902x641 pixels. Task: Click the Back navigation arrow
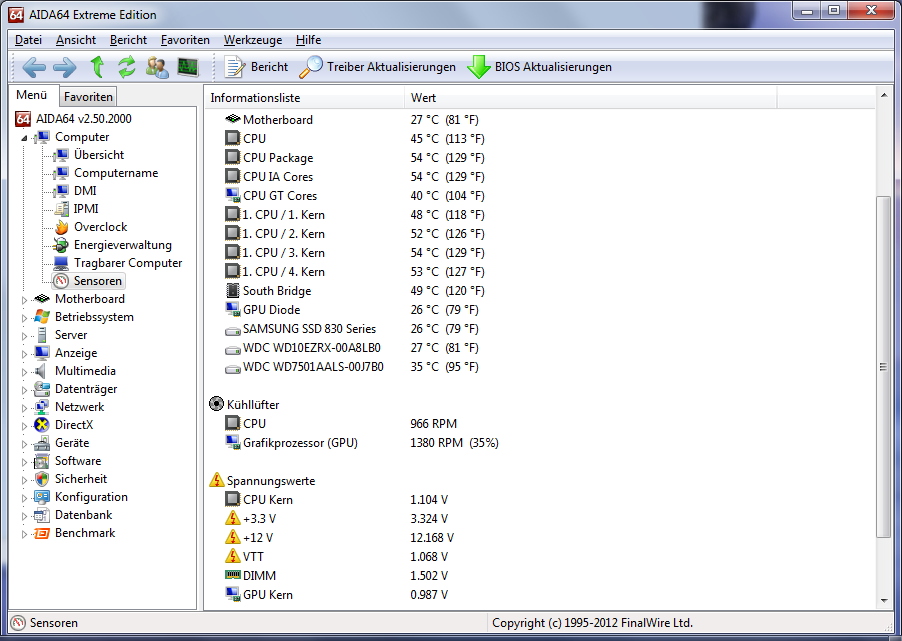[34, 67]
